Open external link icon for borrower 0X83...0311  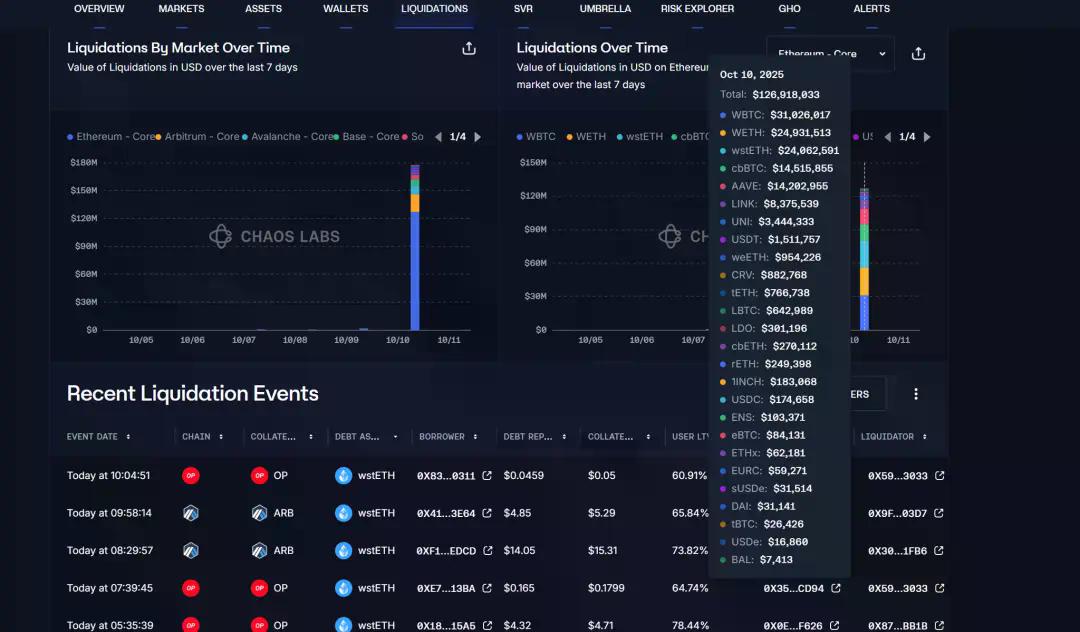click(x=487, y=476)
